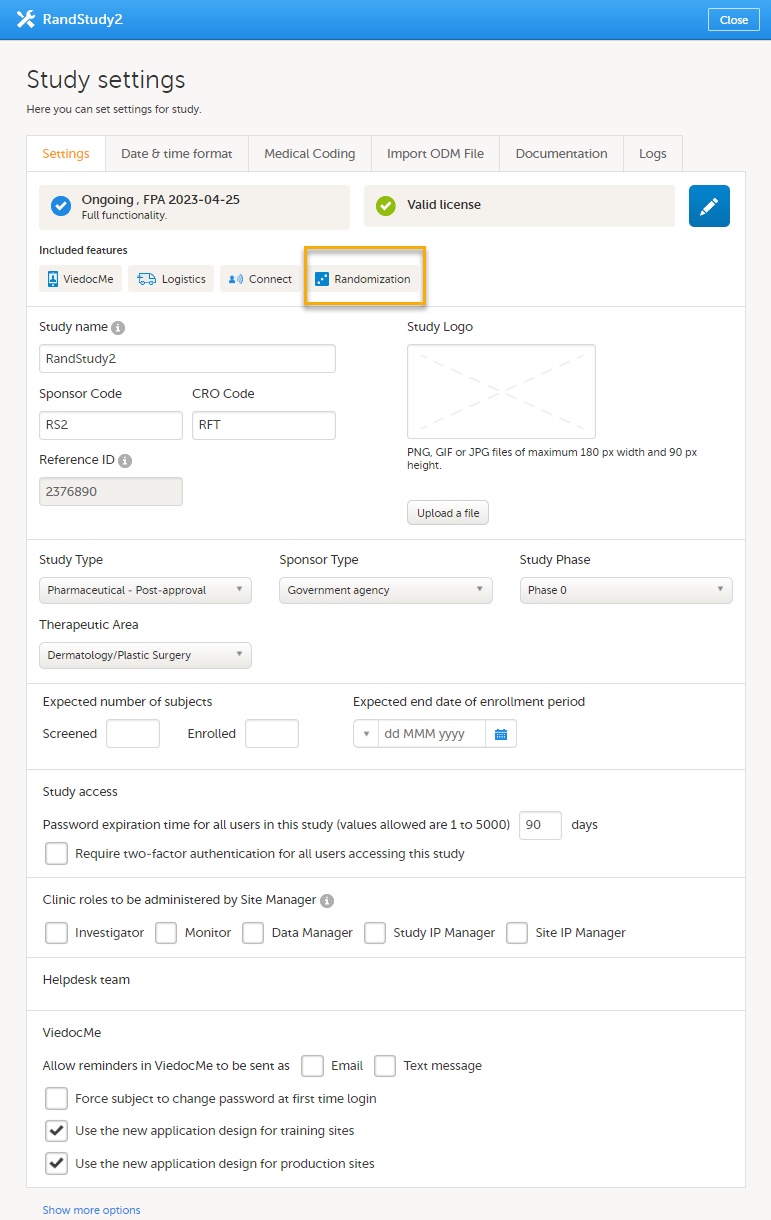771x1220 pixels.
Task: Click the Upload a file button
Action: (448, 513)
